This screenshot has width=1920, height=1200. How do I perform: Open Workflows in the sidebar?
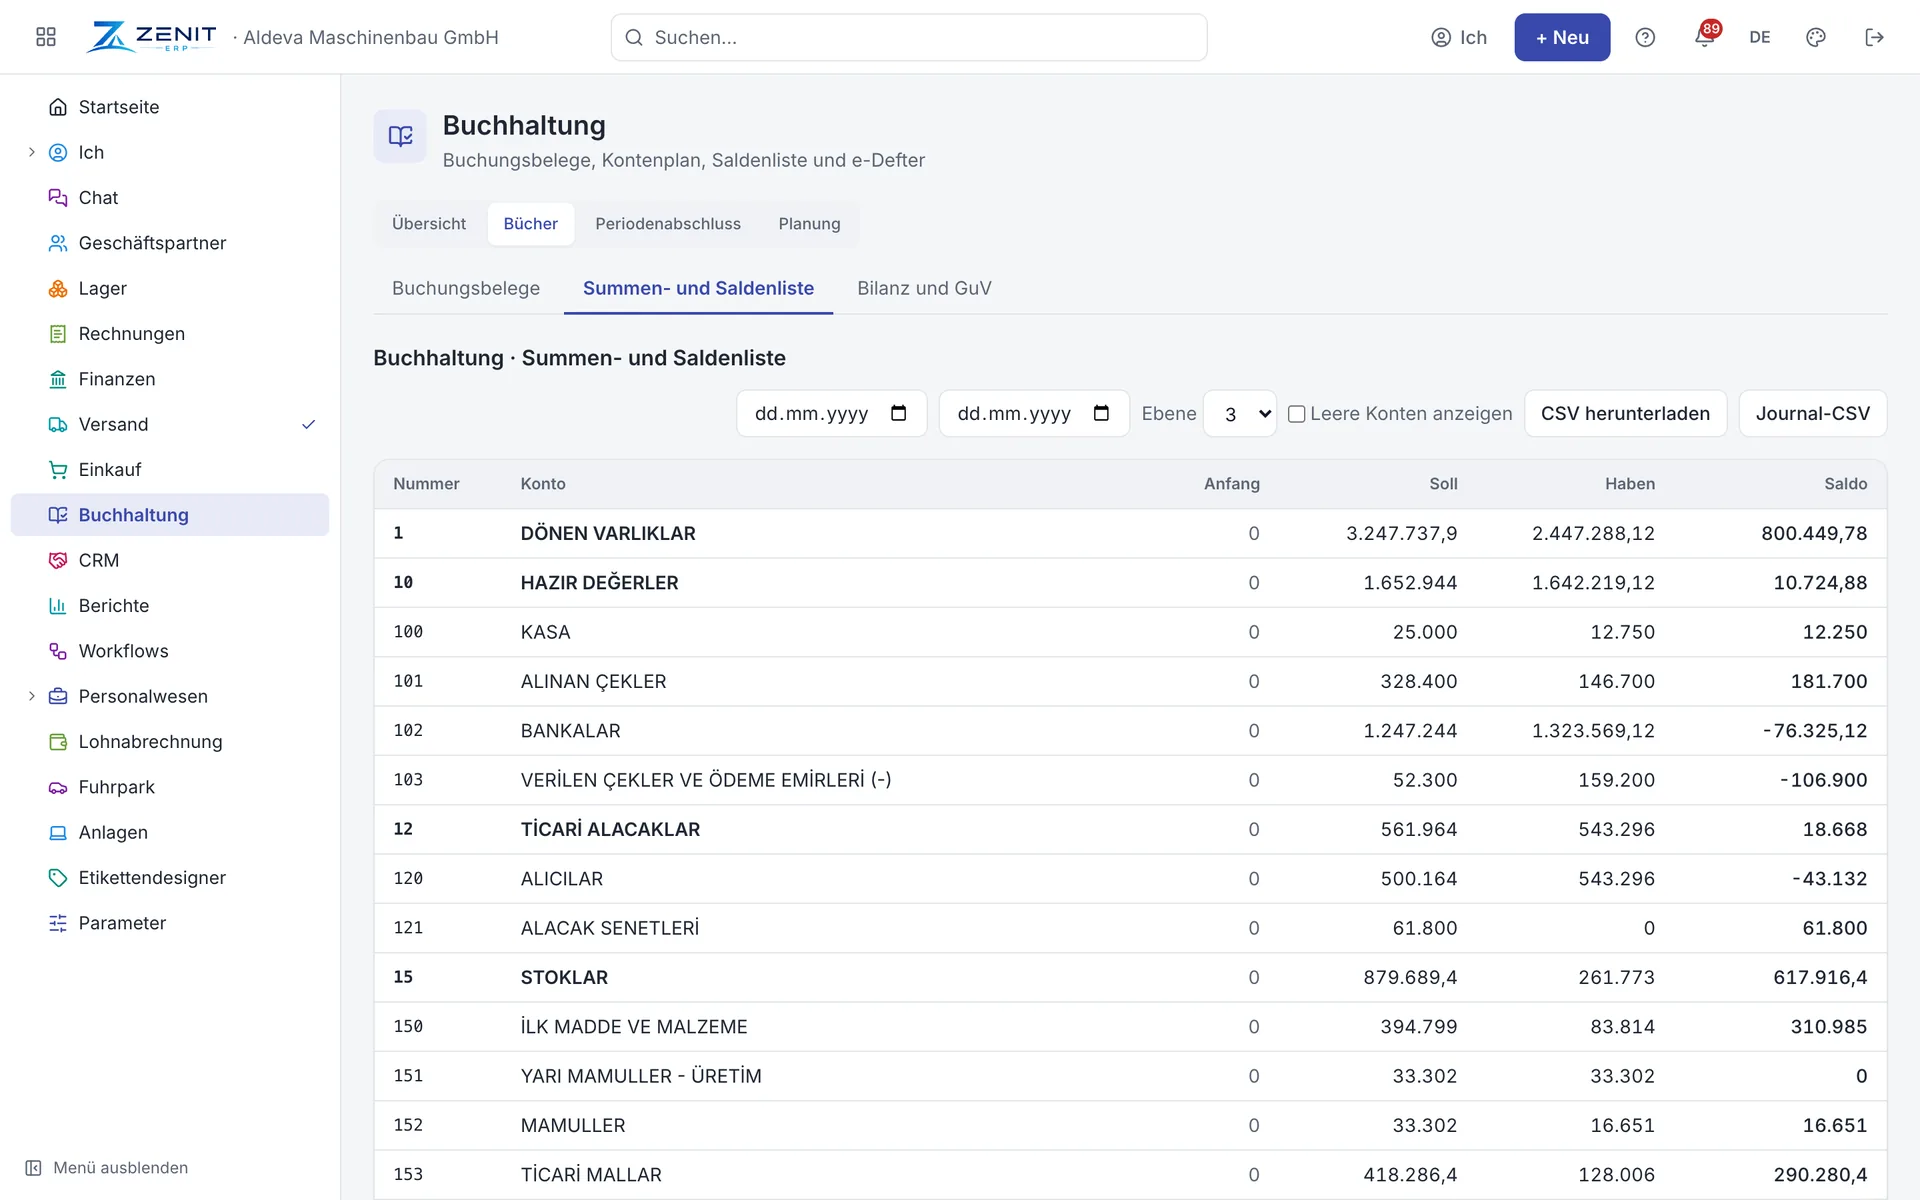(x=170, y=651)
